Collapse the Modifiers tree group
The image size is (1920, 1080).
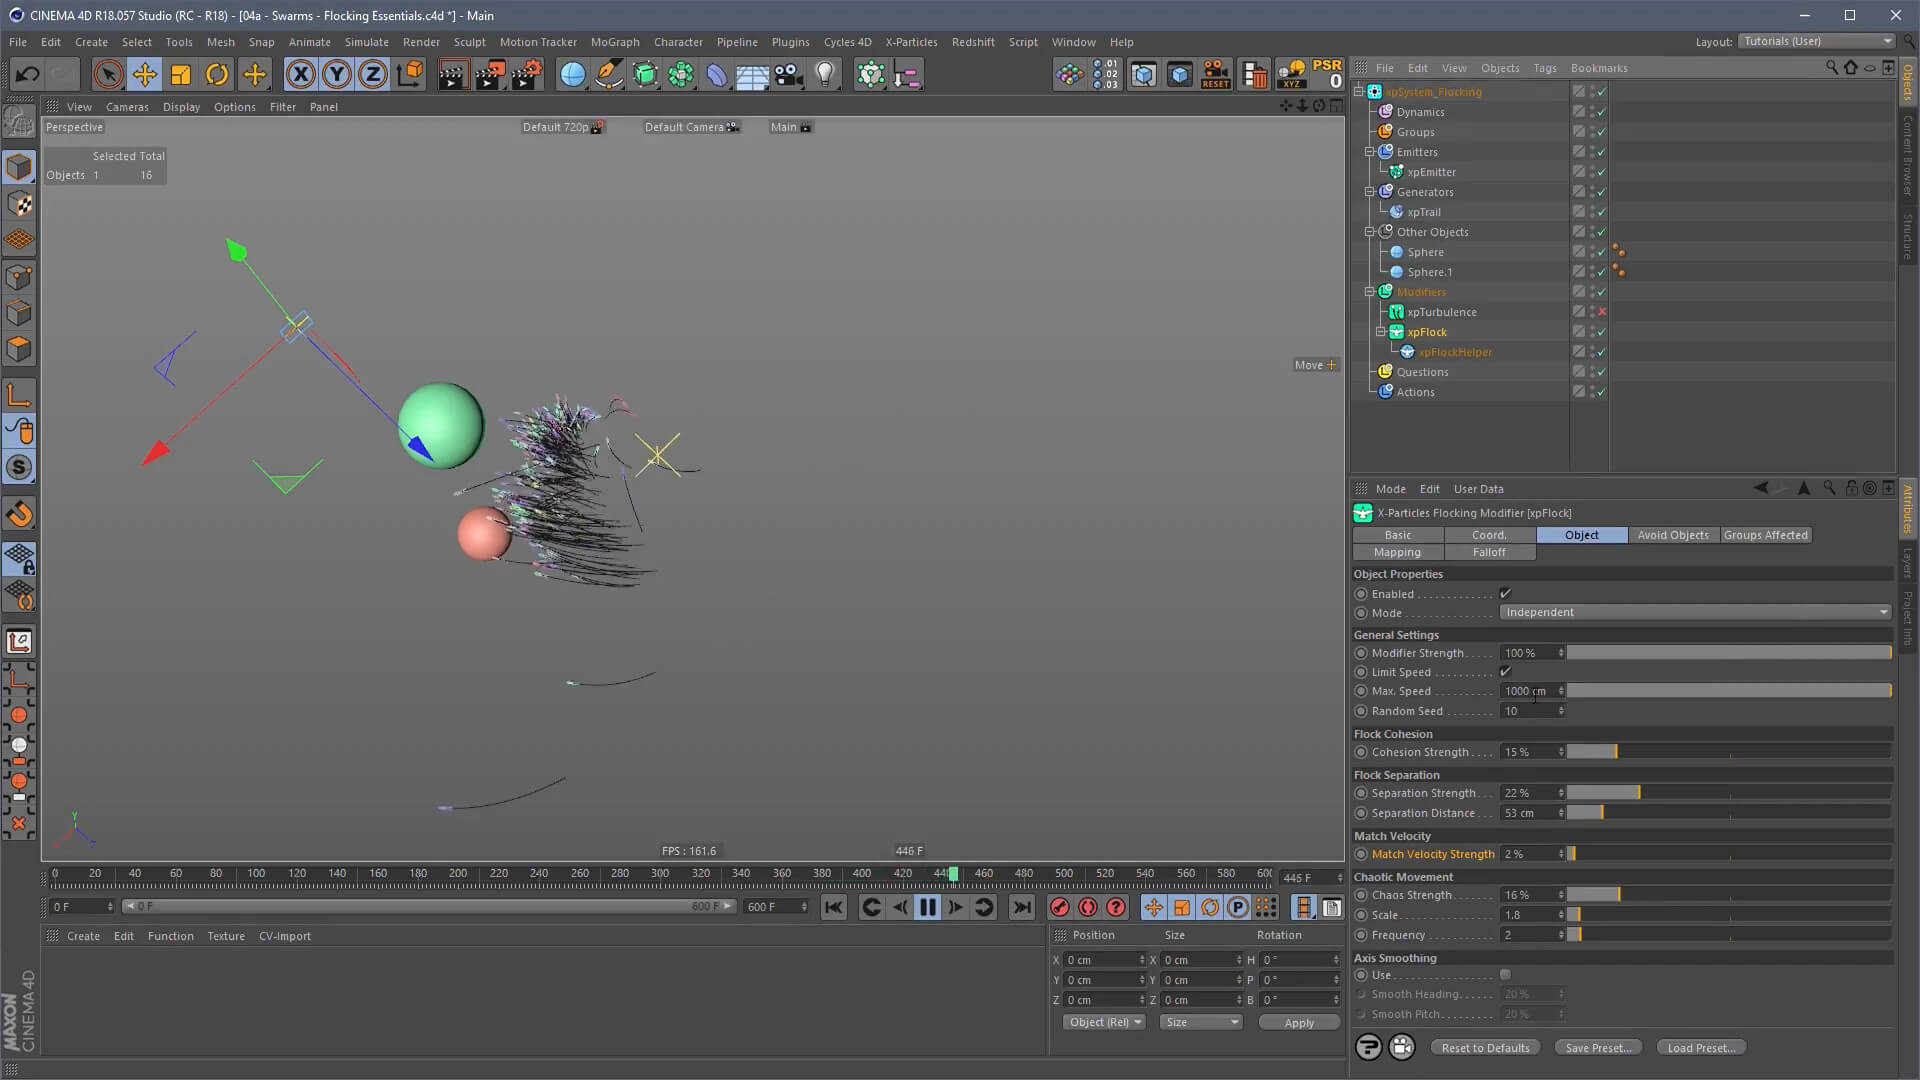click(x=1369, y=292)
